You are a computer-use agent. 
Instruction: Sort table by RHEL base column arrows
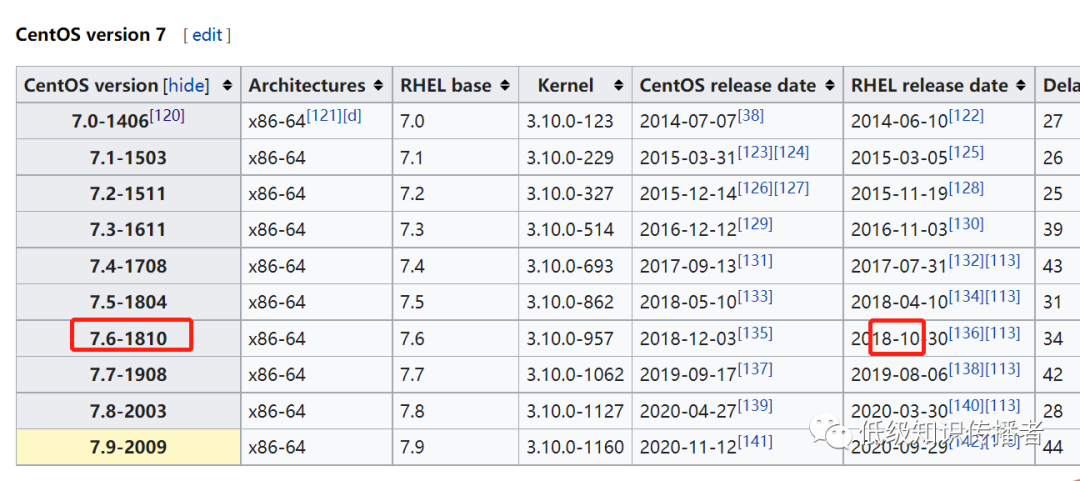coord(505,85)
